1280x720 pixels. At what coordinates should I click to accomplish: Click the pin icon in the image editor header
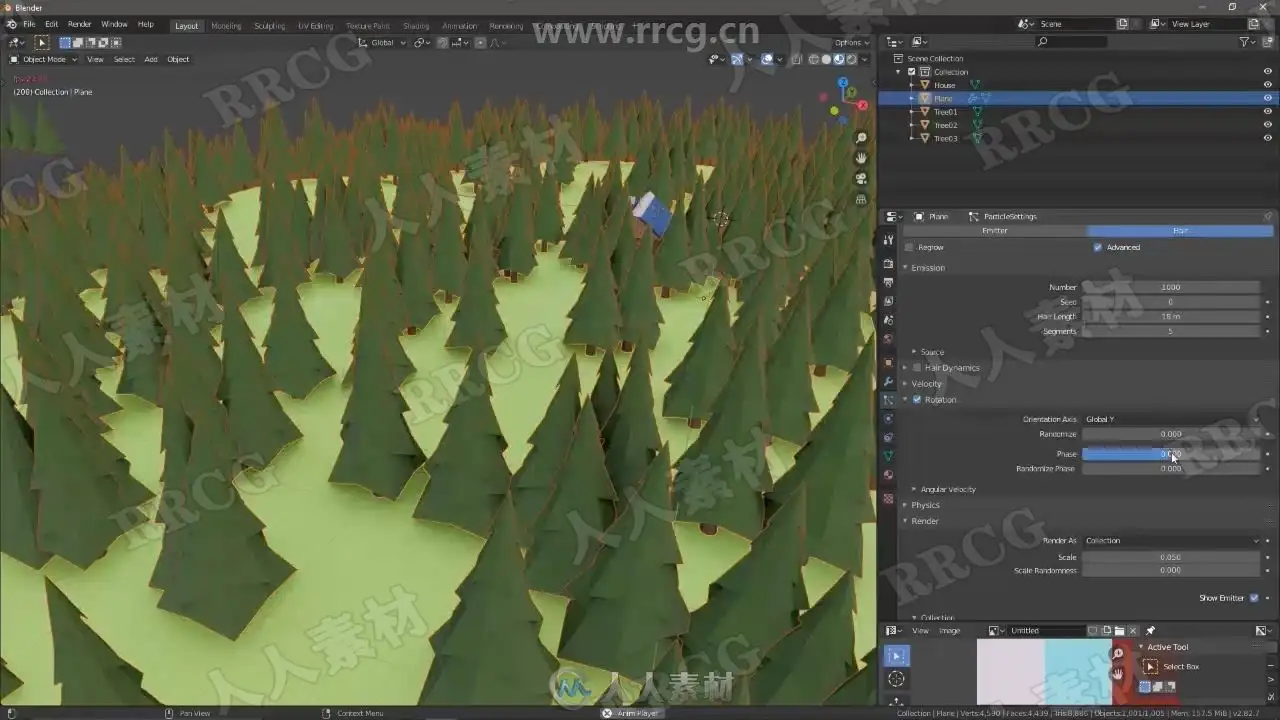(x=1150, y=631)
